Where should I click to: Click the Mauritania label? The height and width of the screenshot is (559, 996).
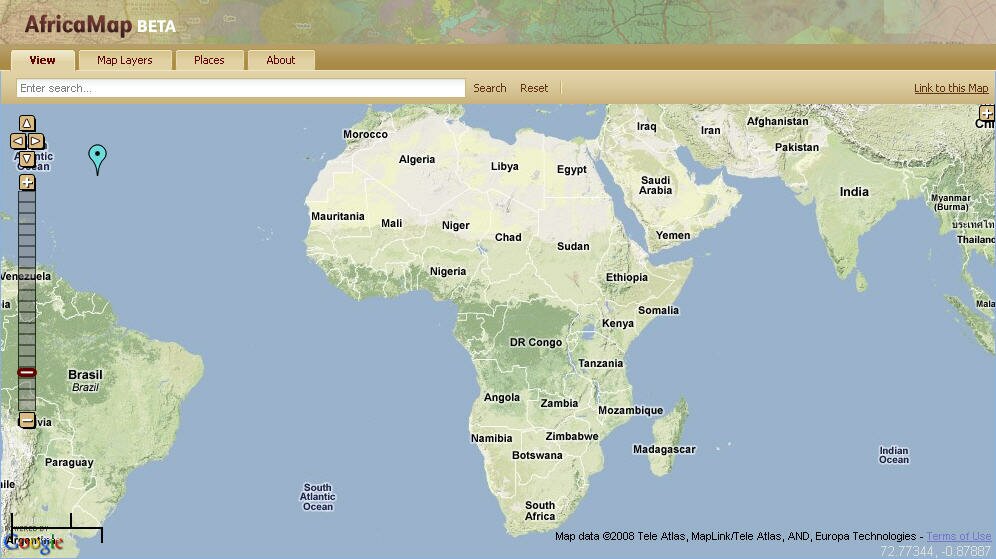pos(337,217)
